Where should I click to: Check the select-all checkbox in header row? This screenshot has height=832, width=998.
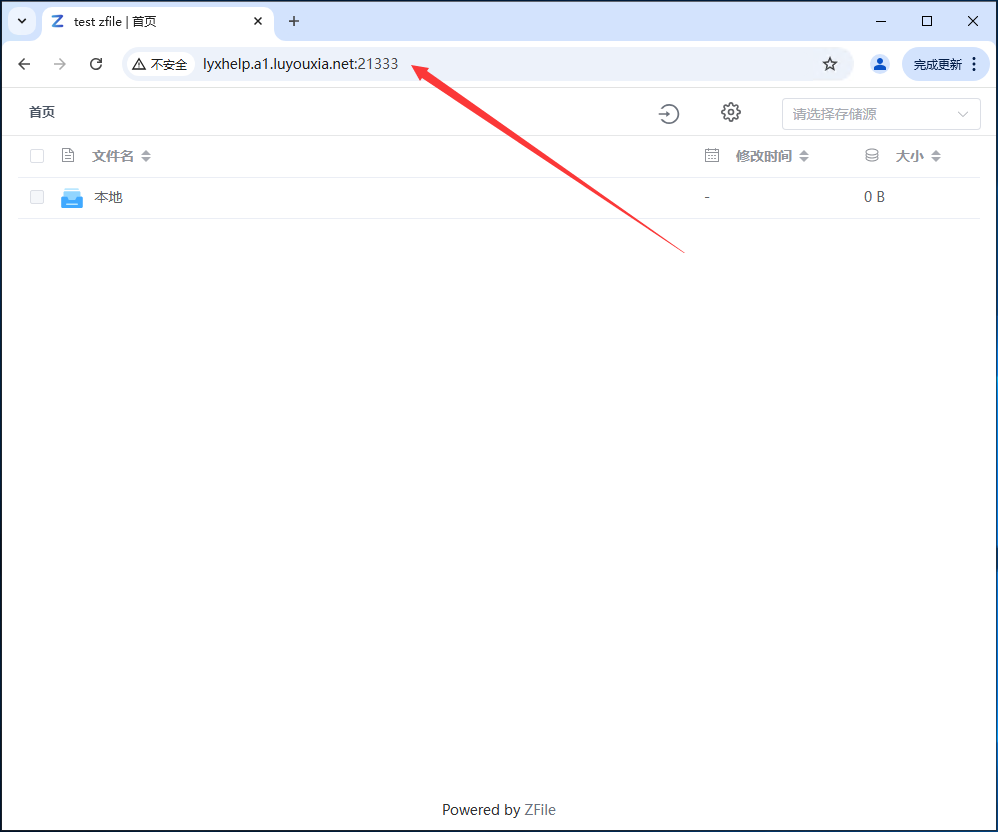tap(36, 155)
